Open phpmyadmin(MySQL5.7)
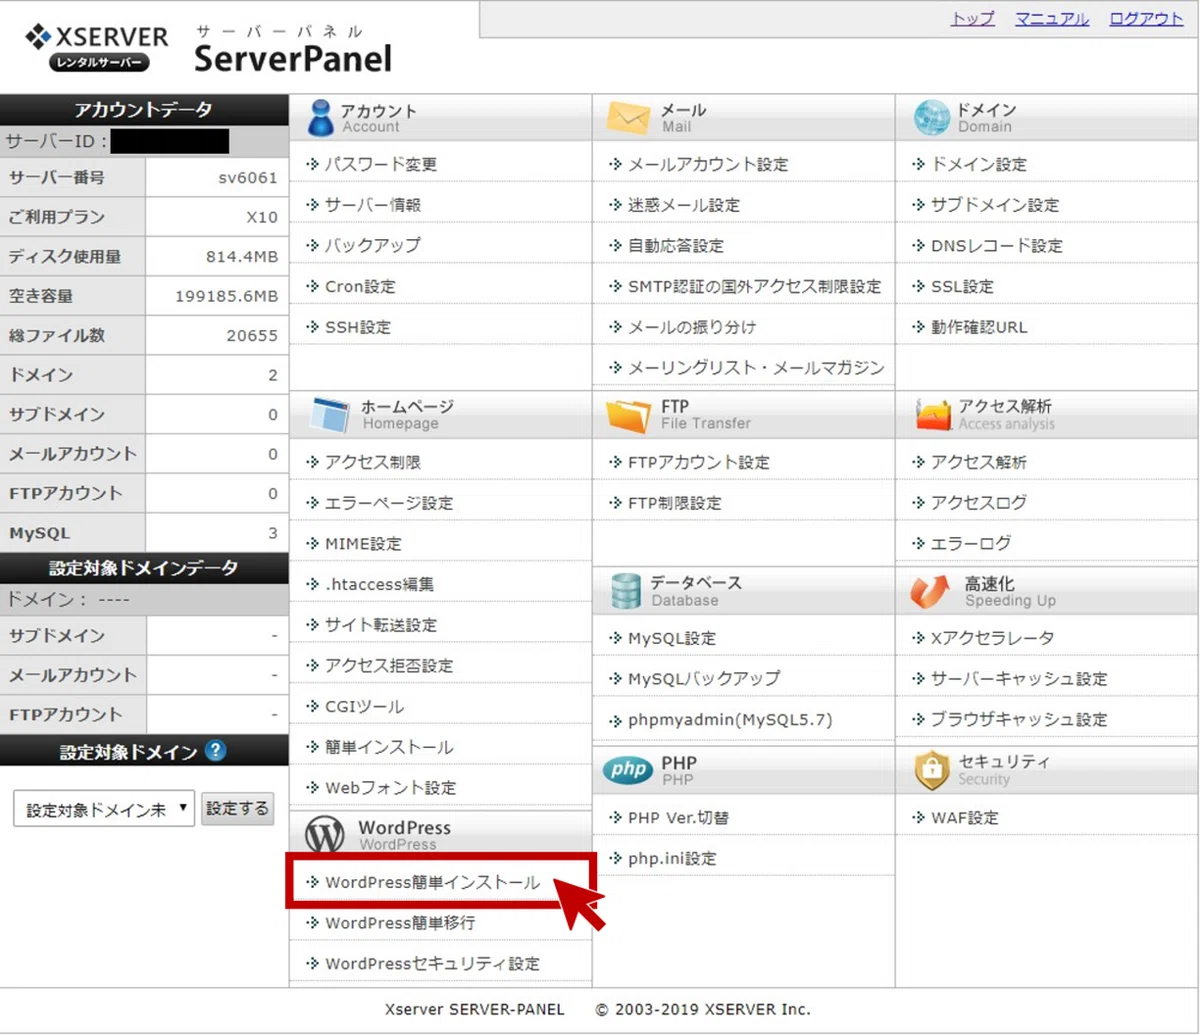 730,720
